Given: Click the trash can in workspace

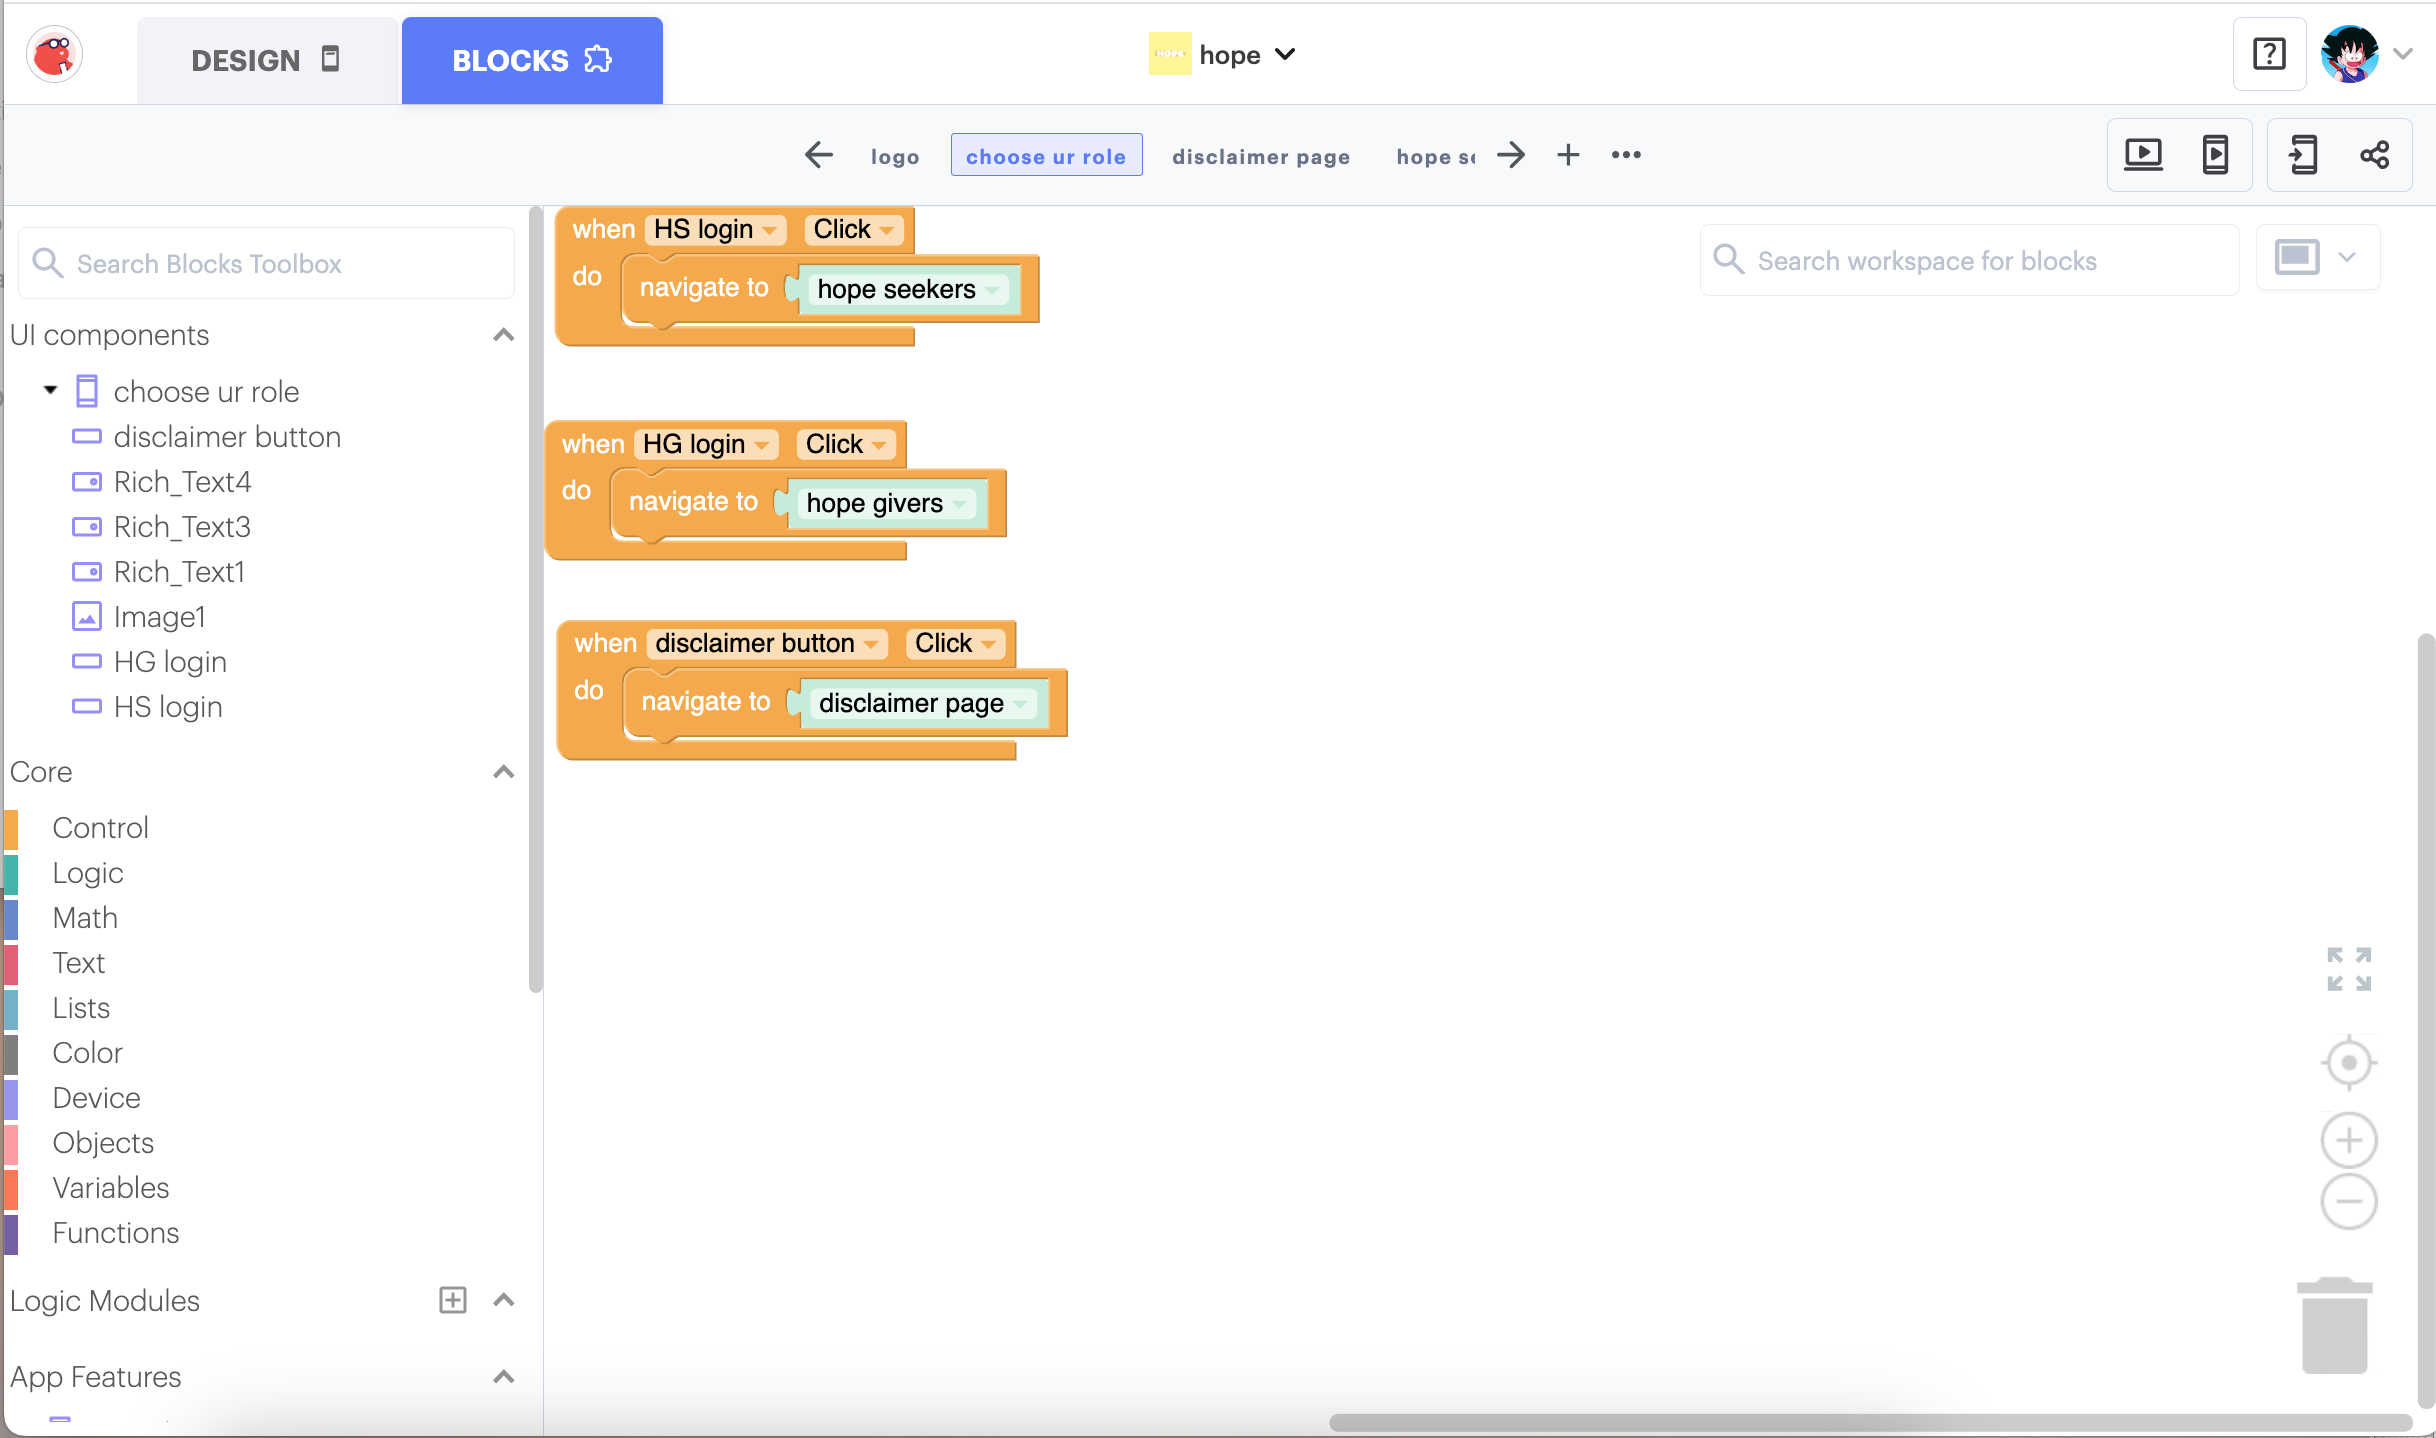Looking at the screenshot, I should [2334, 1326].
